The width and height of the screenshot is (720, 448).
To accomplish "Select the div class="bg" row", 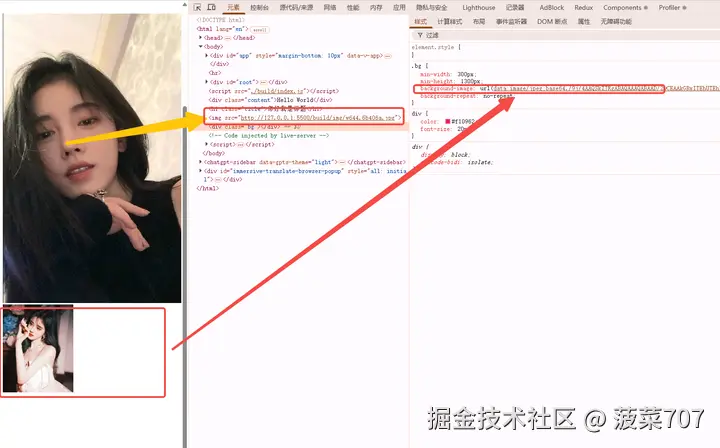I will point(254,127).
